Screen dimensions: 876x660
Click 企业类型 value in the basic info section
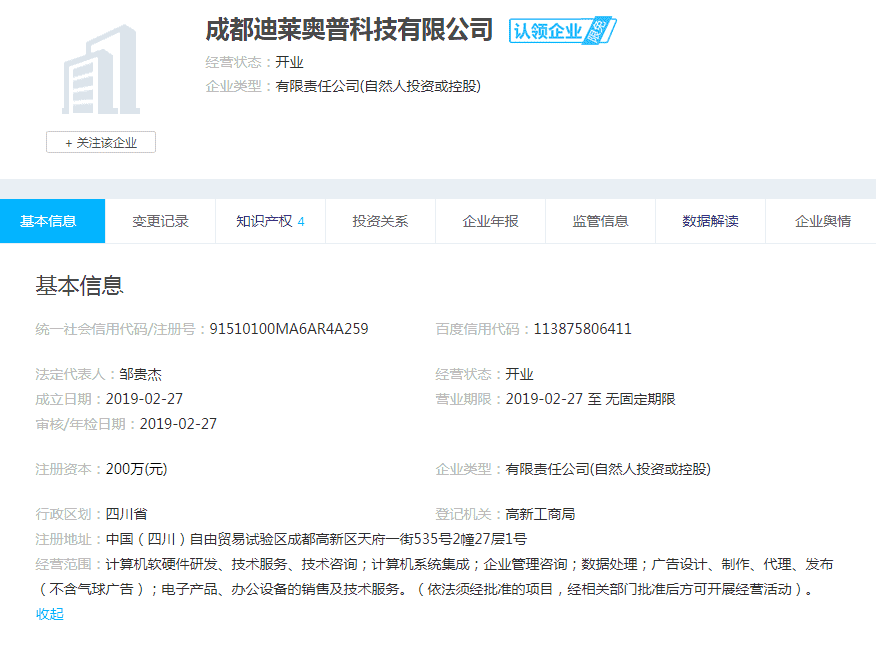click(608, 469)
